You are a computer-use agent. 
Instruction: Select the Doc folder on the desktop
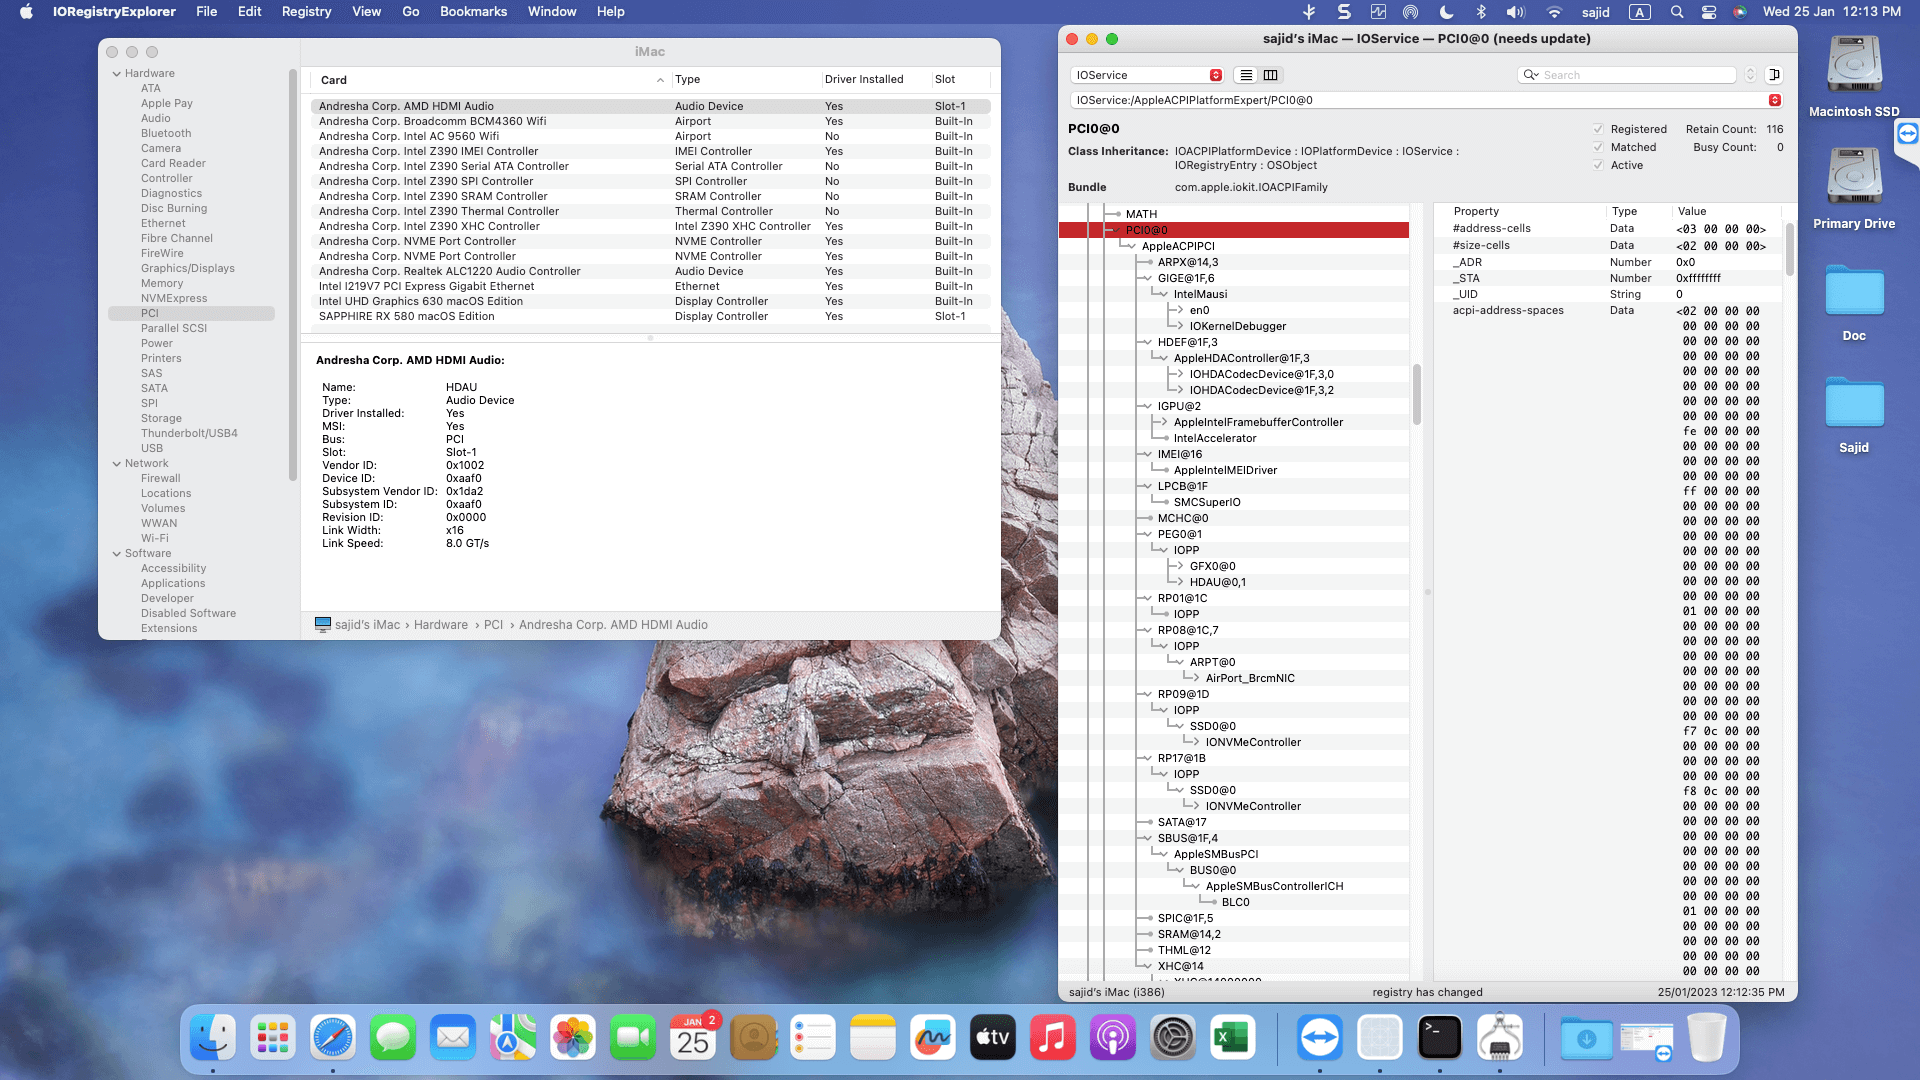coord(1854,292)
